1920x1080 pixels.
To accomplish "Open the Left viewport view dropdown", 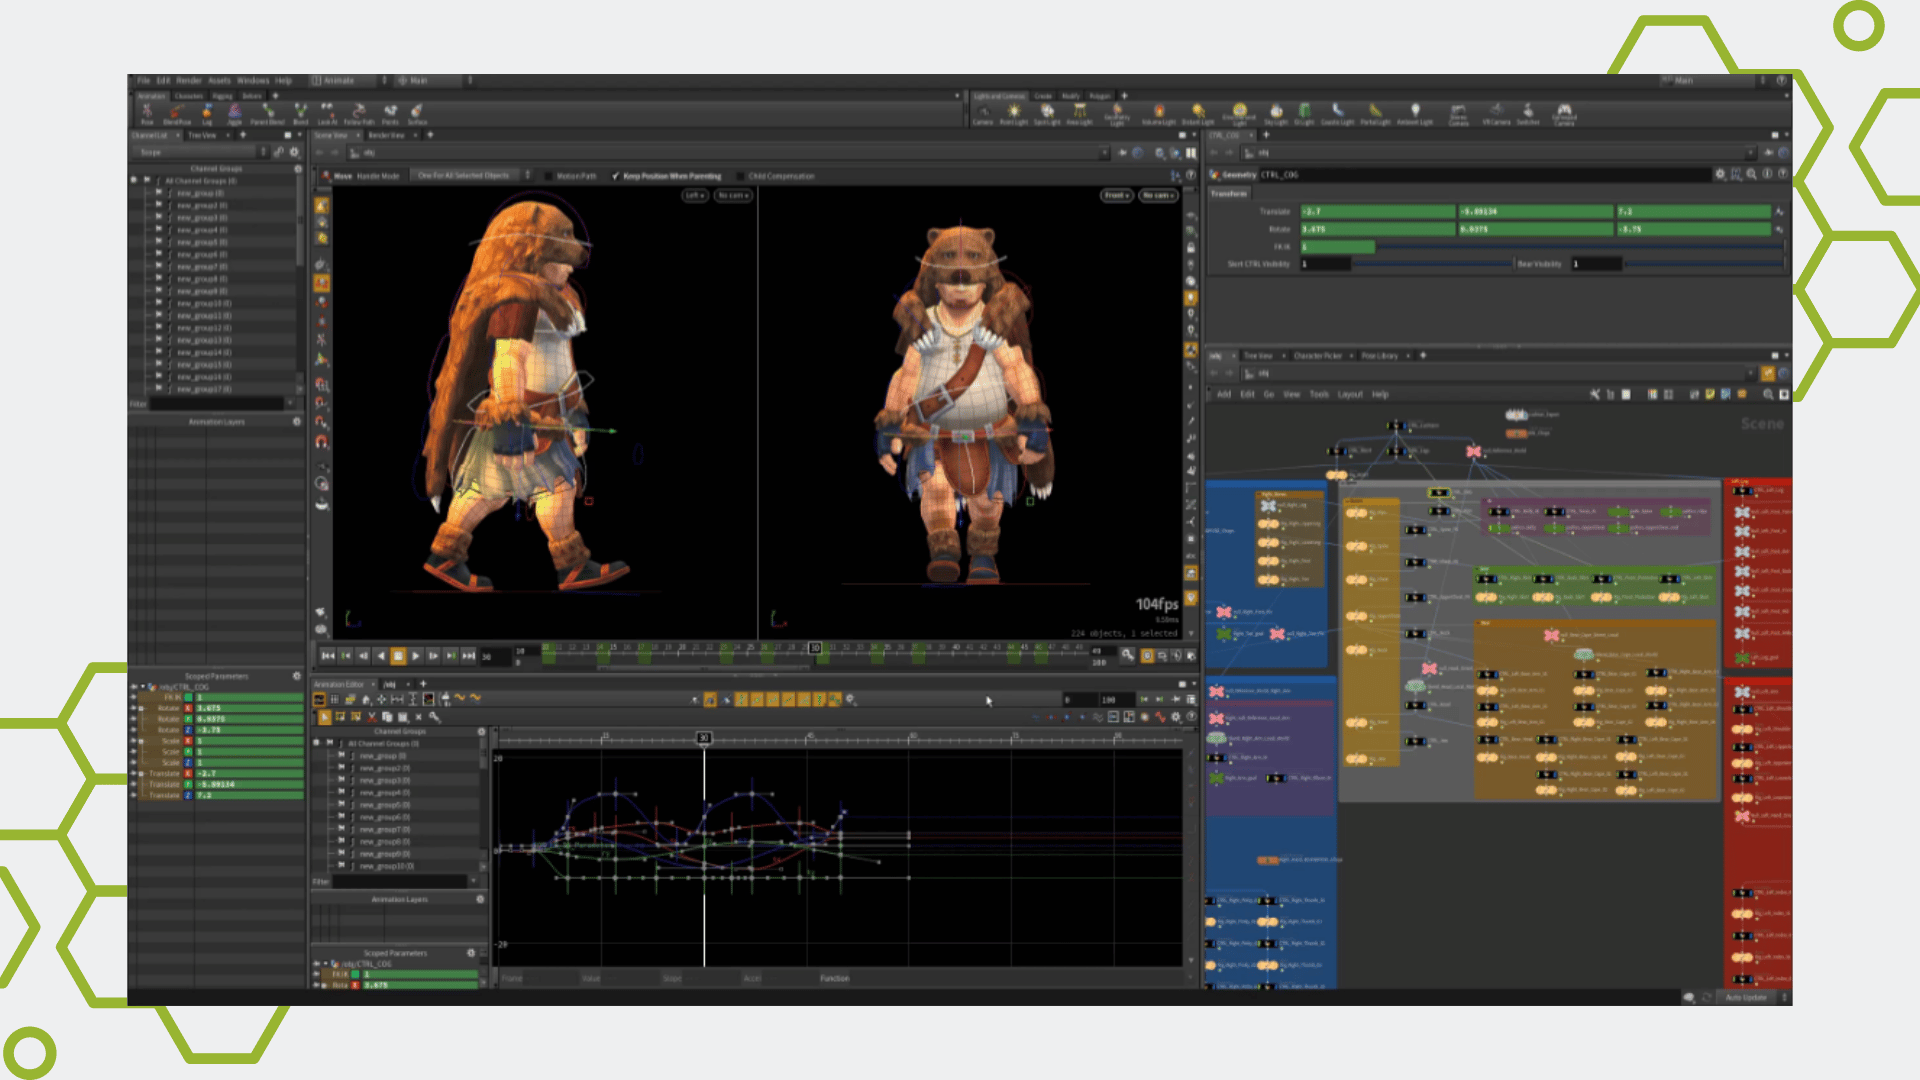I will click(x=695, y=195).
